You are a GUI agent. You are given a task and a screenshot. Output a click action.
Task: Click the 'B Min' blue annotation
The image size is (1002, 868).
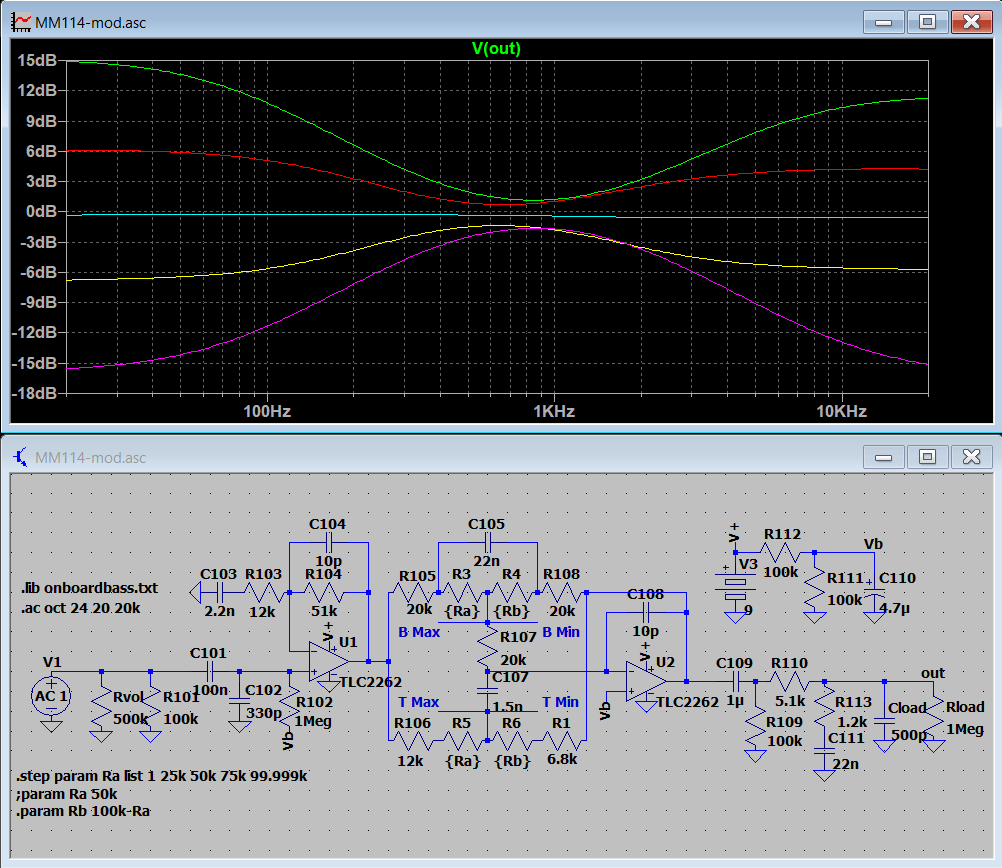point(560,632)
